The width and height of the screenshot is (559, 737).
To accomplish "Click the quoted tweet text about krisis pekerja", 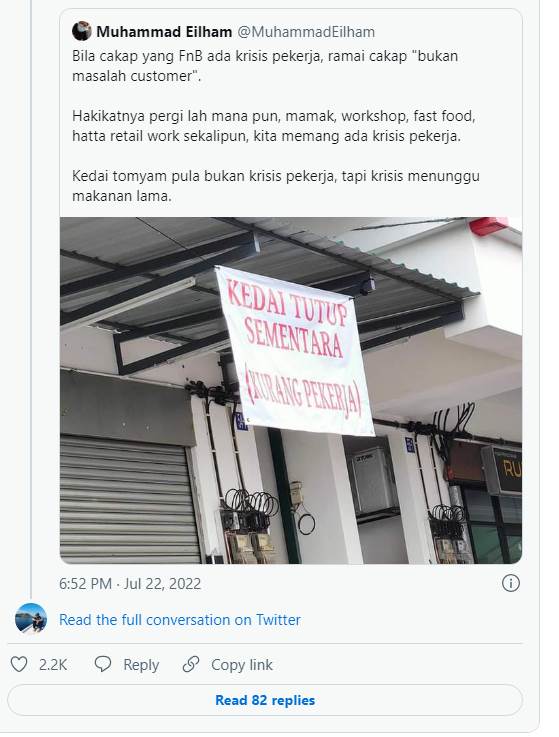I will 265,66.
